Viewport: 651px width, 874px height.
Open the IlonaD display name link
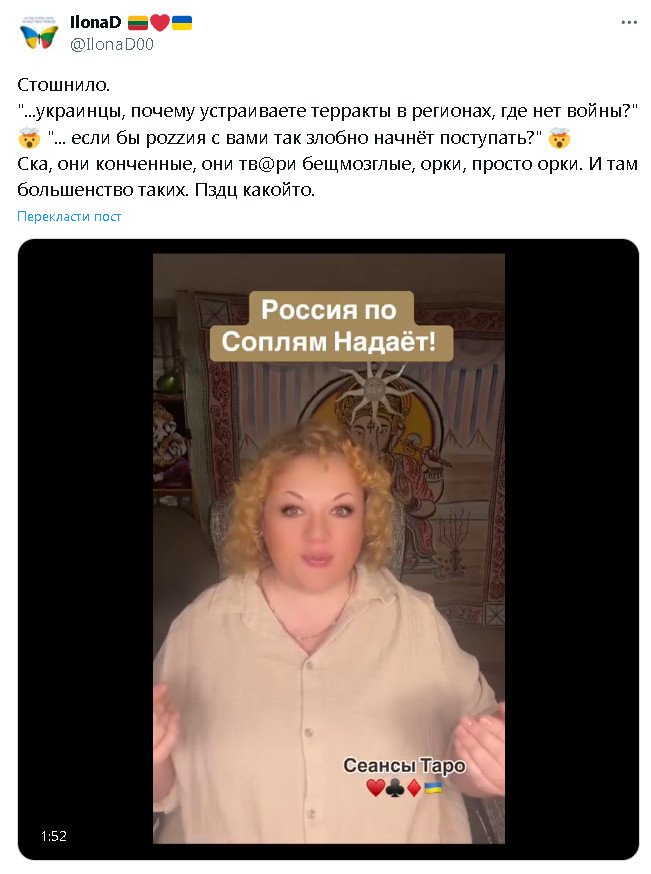[x=95, y=22]
